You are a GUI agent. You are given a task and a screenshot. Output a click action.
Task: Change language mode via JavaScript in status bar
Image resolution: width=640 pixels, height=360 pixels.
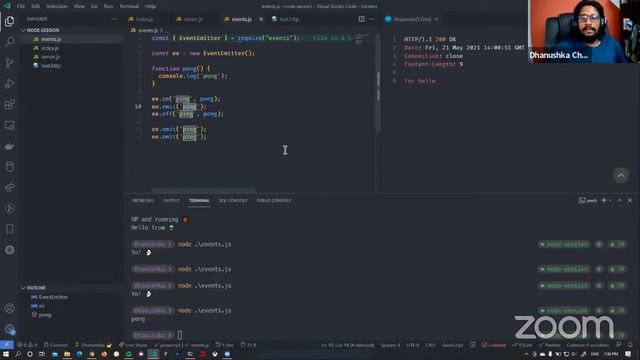point(453,345)
